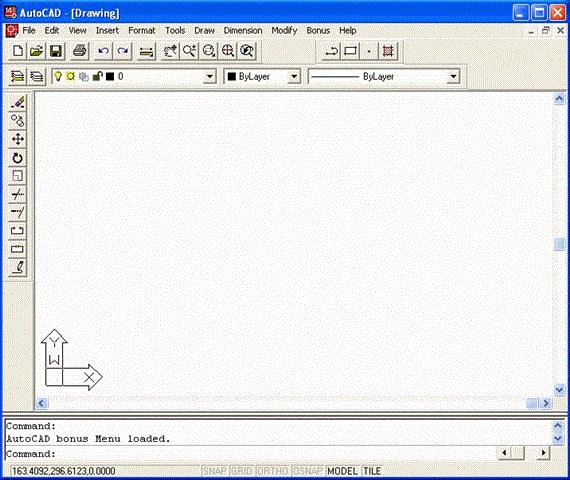Select the polyline draw icon
Viewport: 570px width, 480px height.
tap(331, 51)
